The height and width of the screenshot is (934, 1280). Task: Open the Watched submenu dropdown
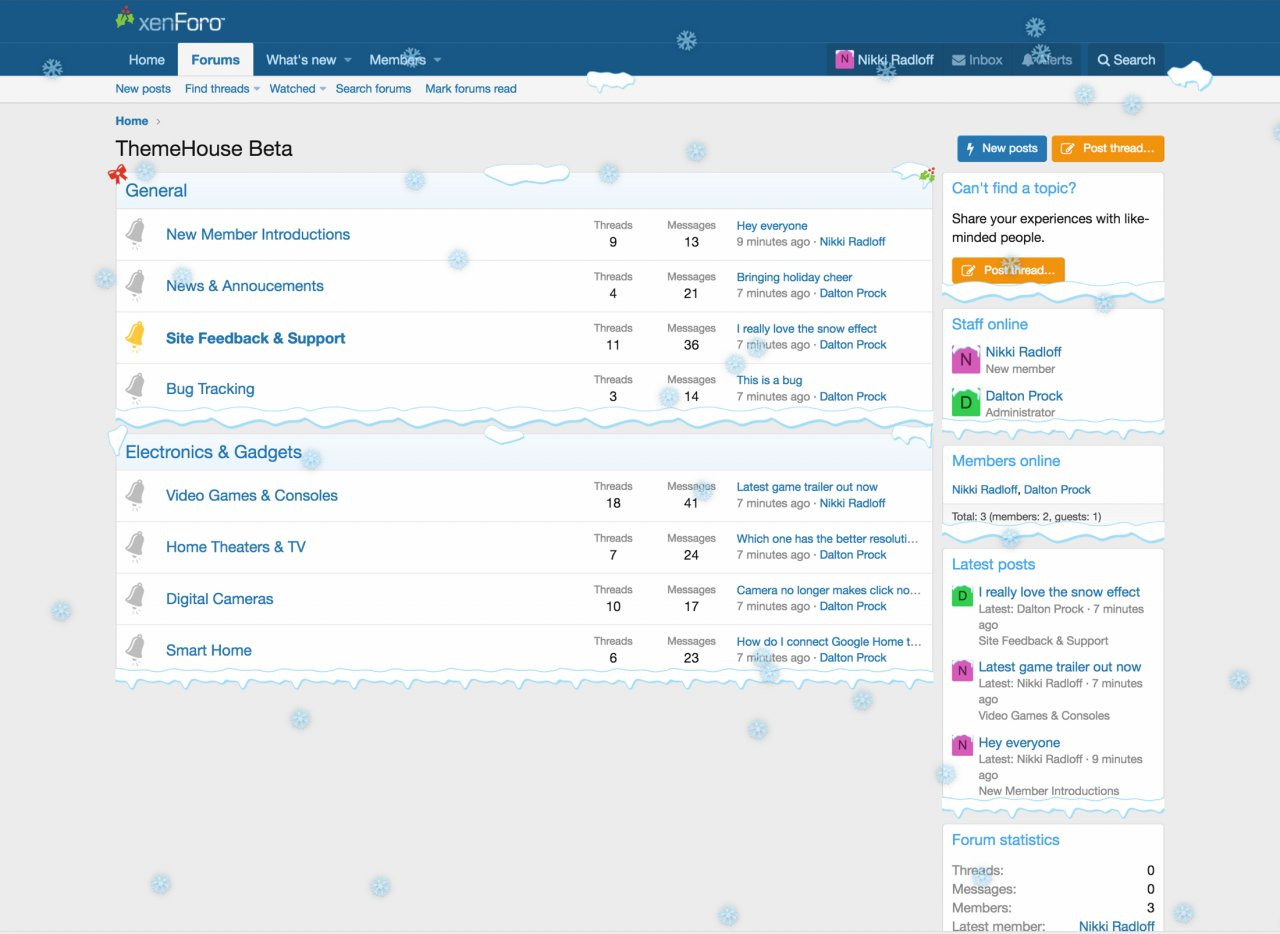pos(323,89)
